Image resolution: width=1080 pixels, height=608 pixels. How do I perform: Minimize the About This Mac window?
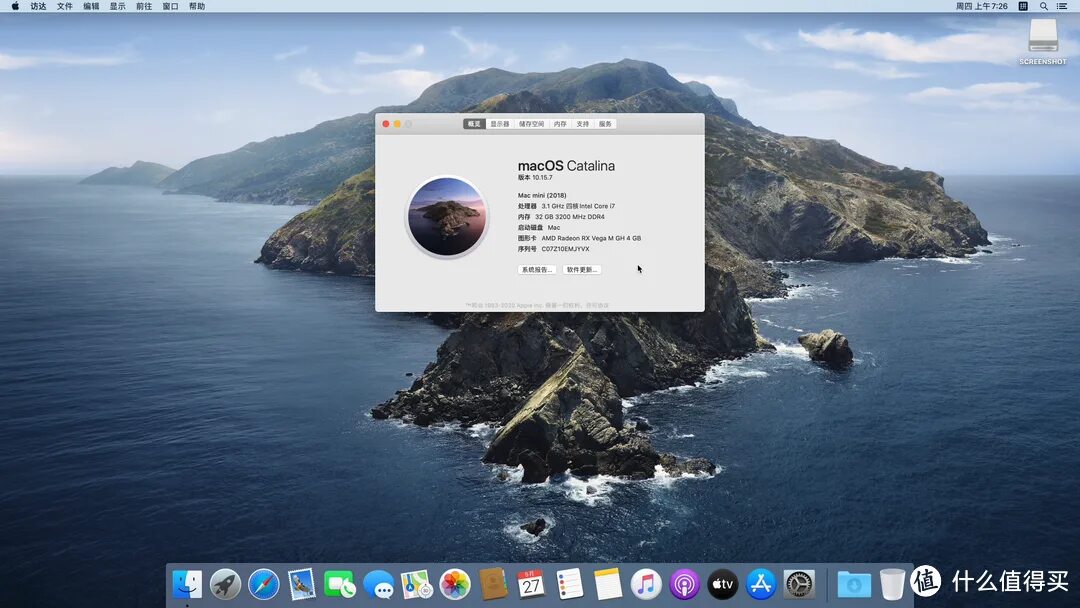click(397, 124)
